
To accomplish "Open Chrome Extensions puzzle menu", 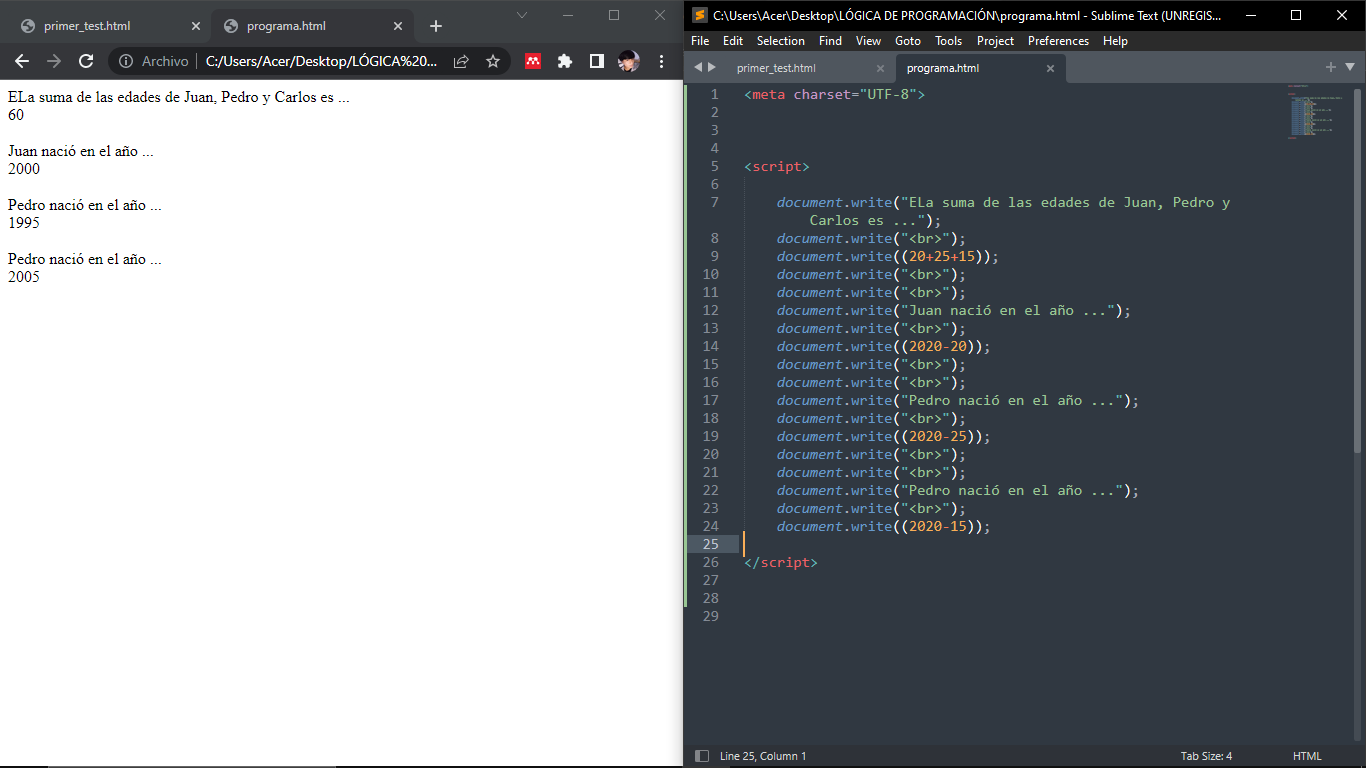I will [565, 61].
